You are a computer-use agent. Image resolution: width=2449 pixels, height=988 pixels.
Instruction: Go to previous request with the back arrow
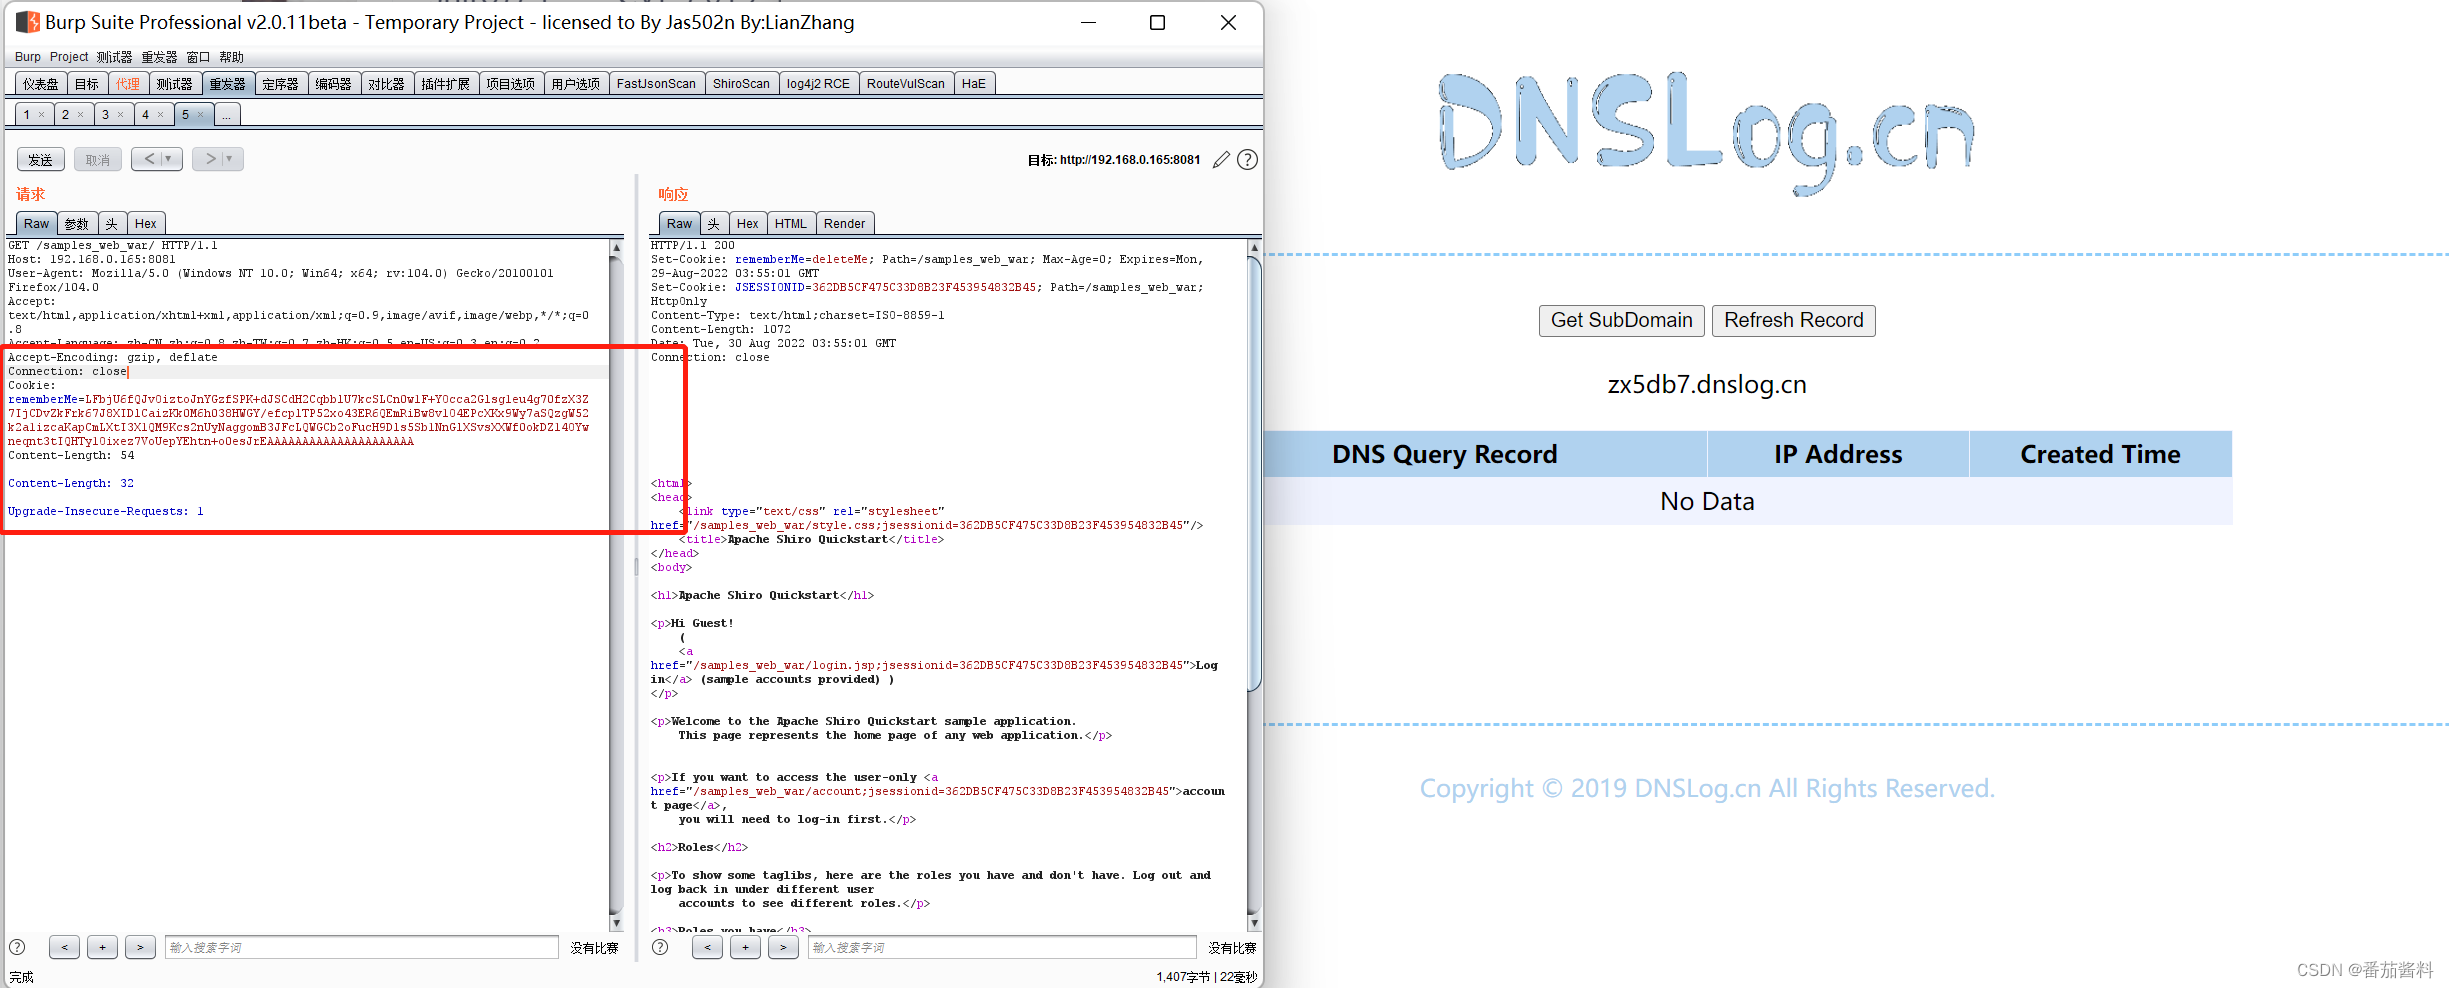point(148,159)
